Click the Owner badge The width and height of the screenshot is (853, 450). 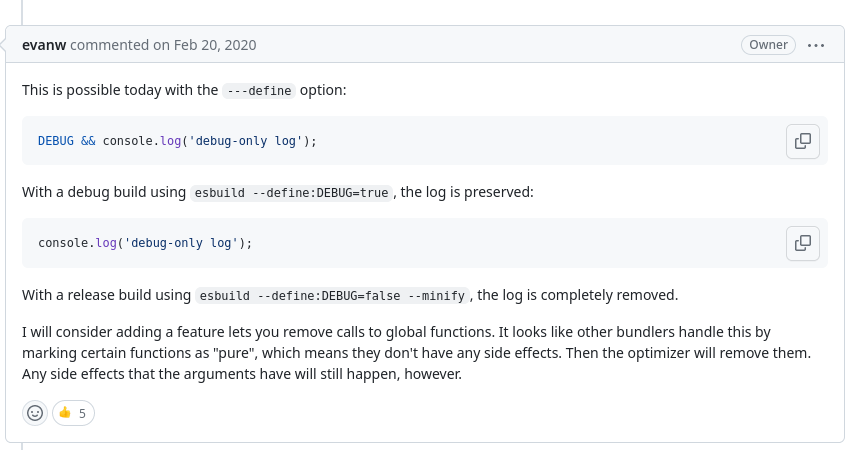[768, 45]
